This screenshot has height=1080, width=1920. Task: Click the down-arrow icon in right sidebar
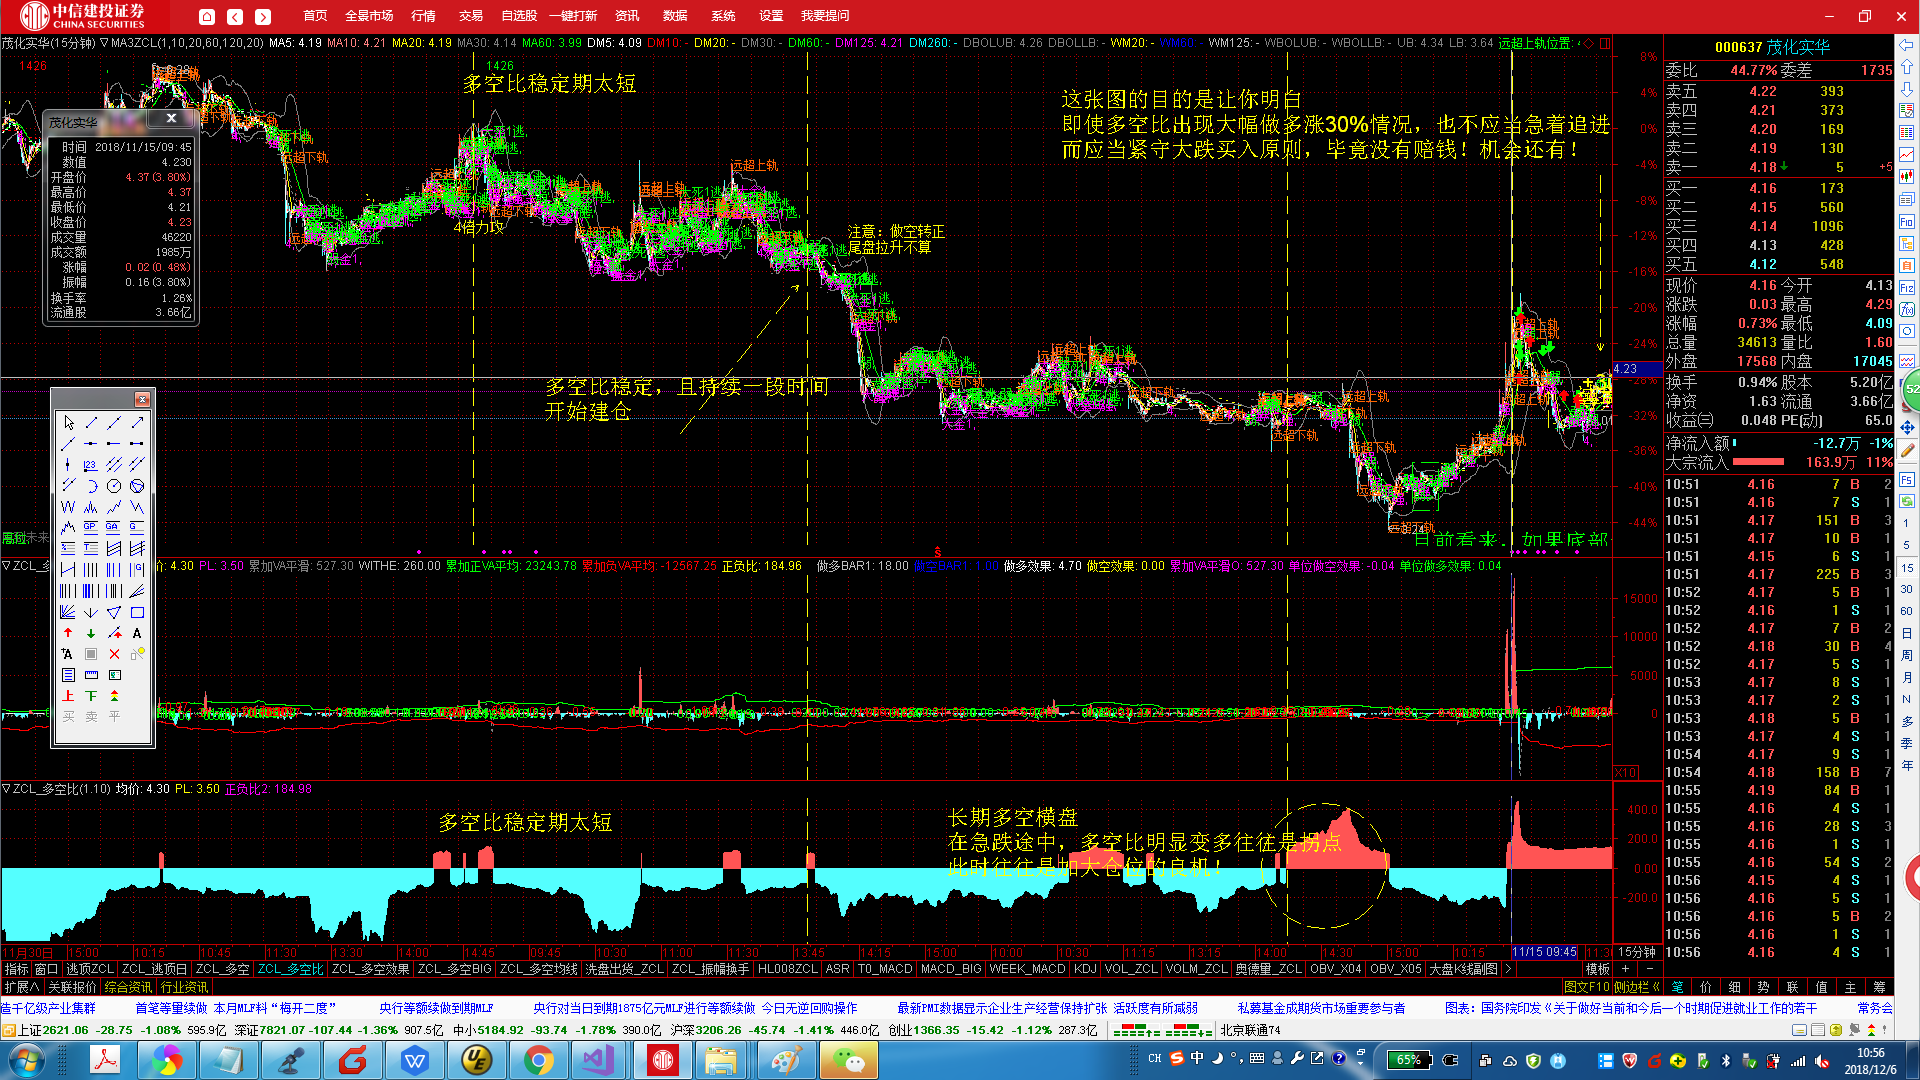coord(1907,89)
